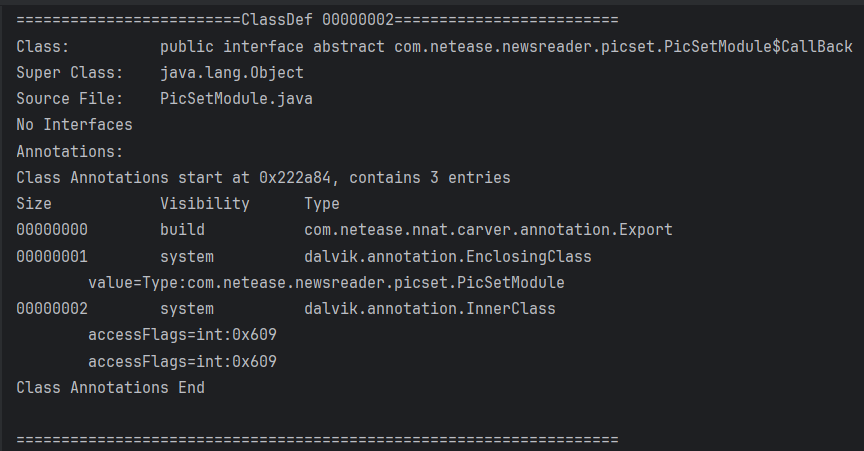
Task: Click the 'Visibility' column header
Action: click(205, 203)
